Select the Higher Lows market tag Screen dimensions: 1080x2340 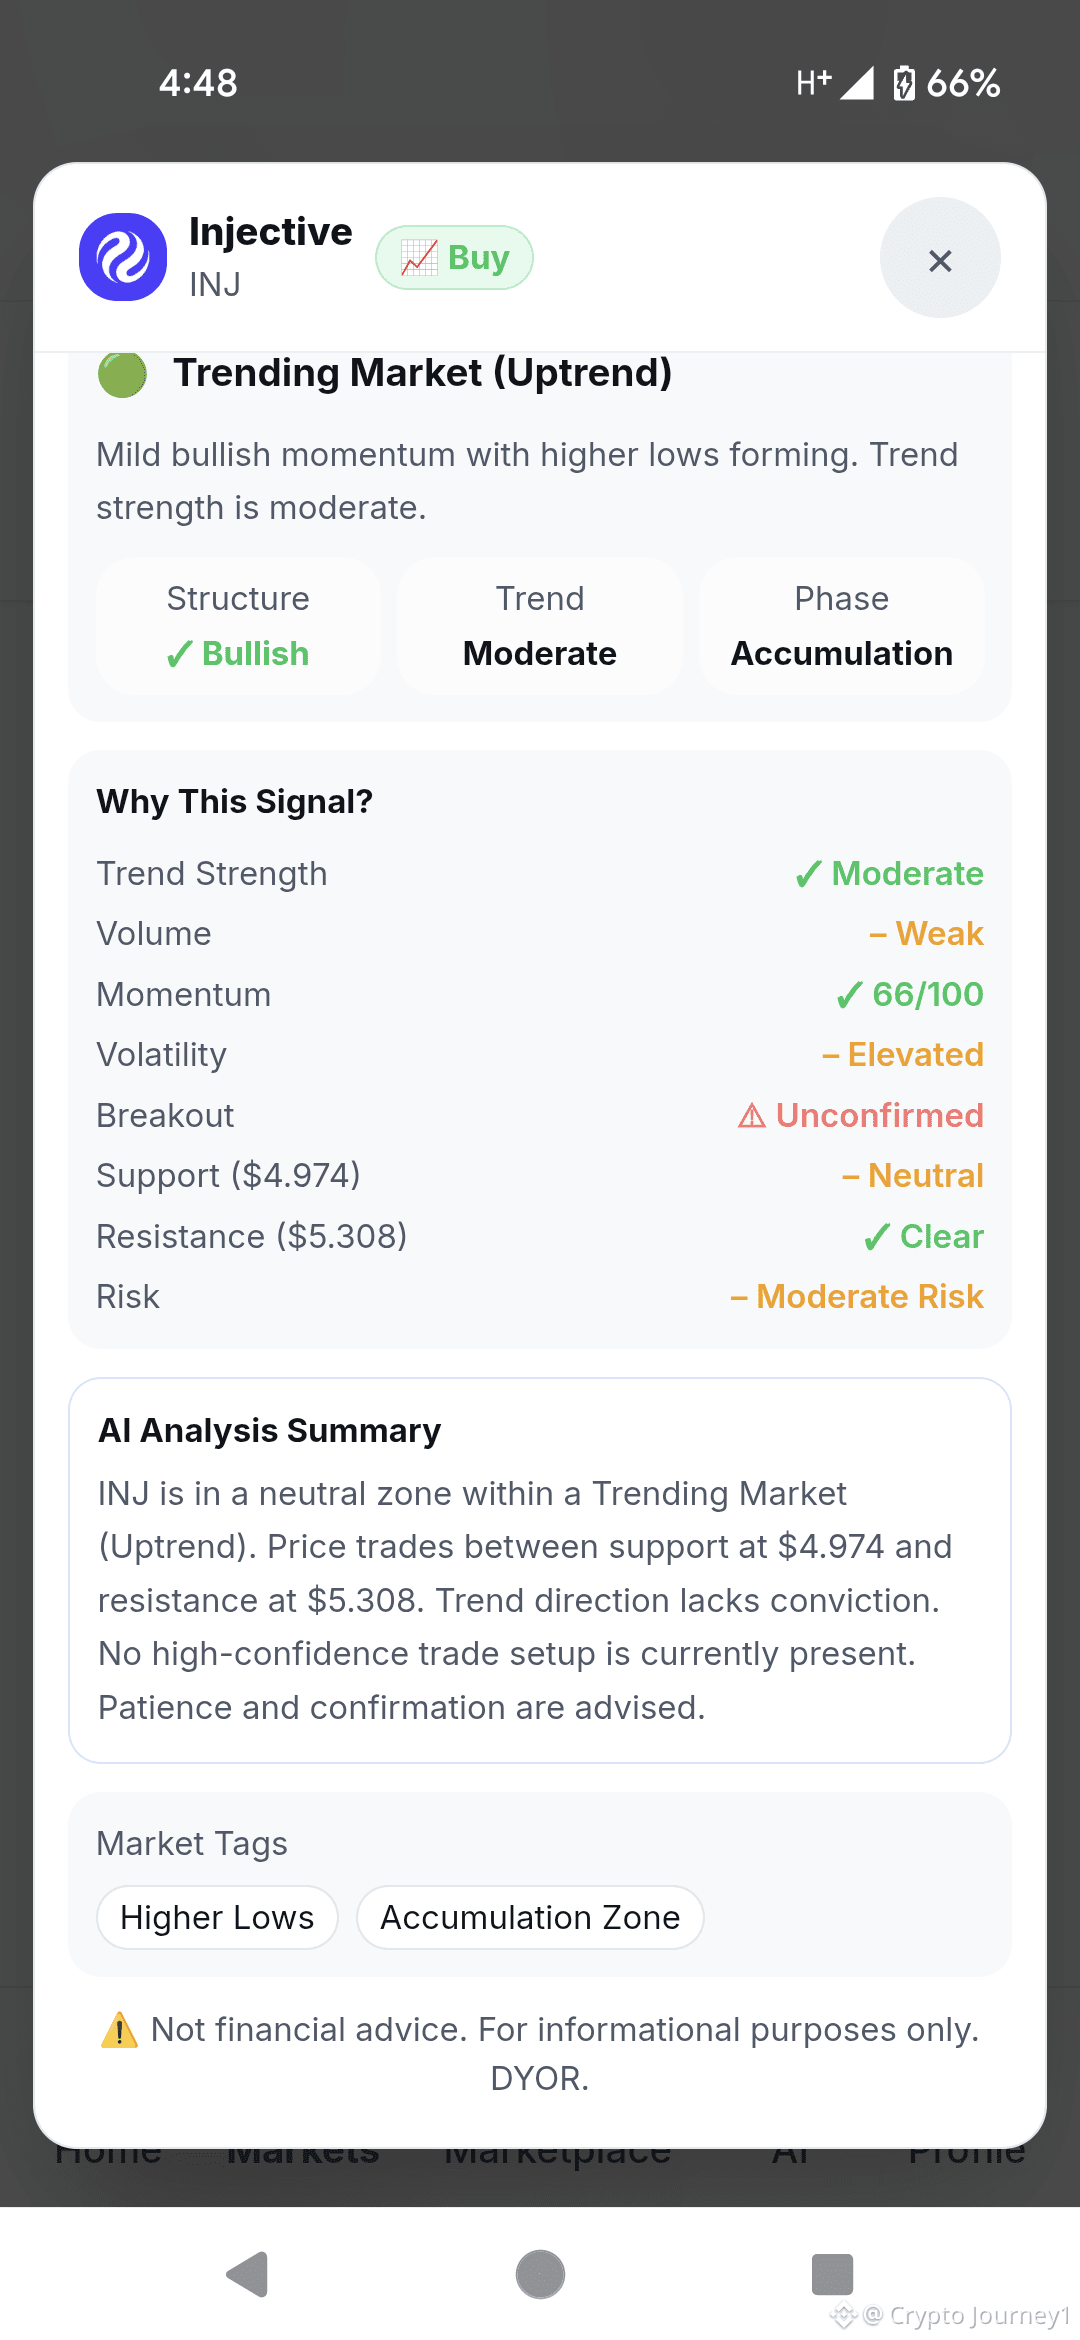(x=217, y=1917)
